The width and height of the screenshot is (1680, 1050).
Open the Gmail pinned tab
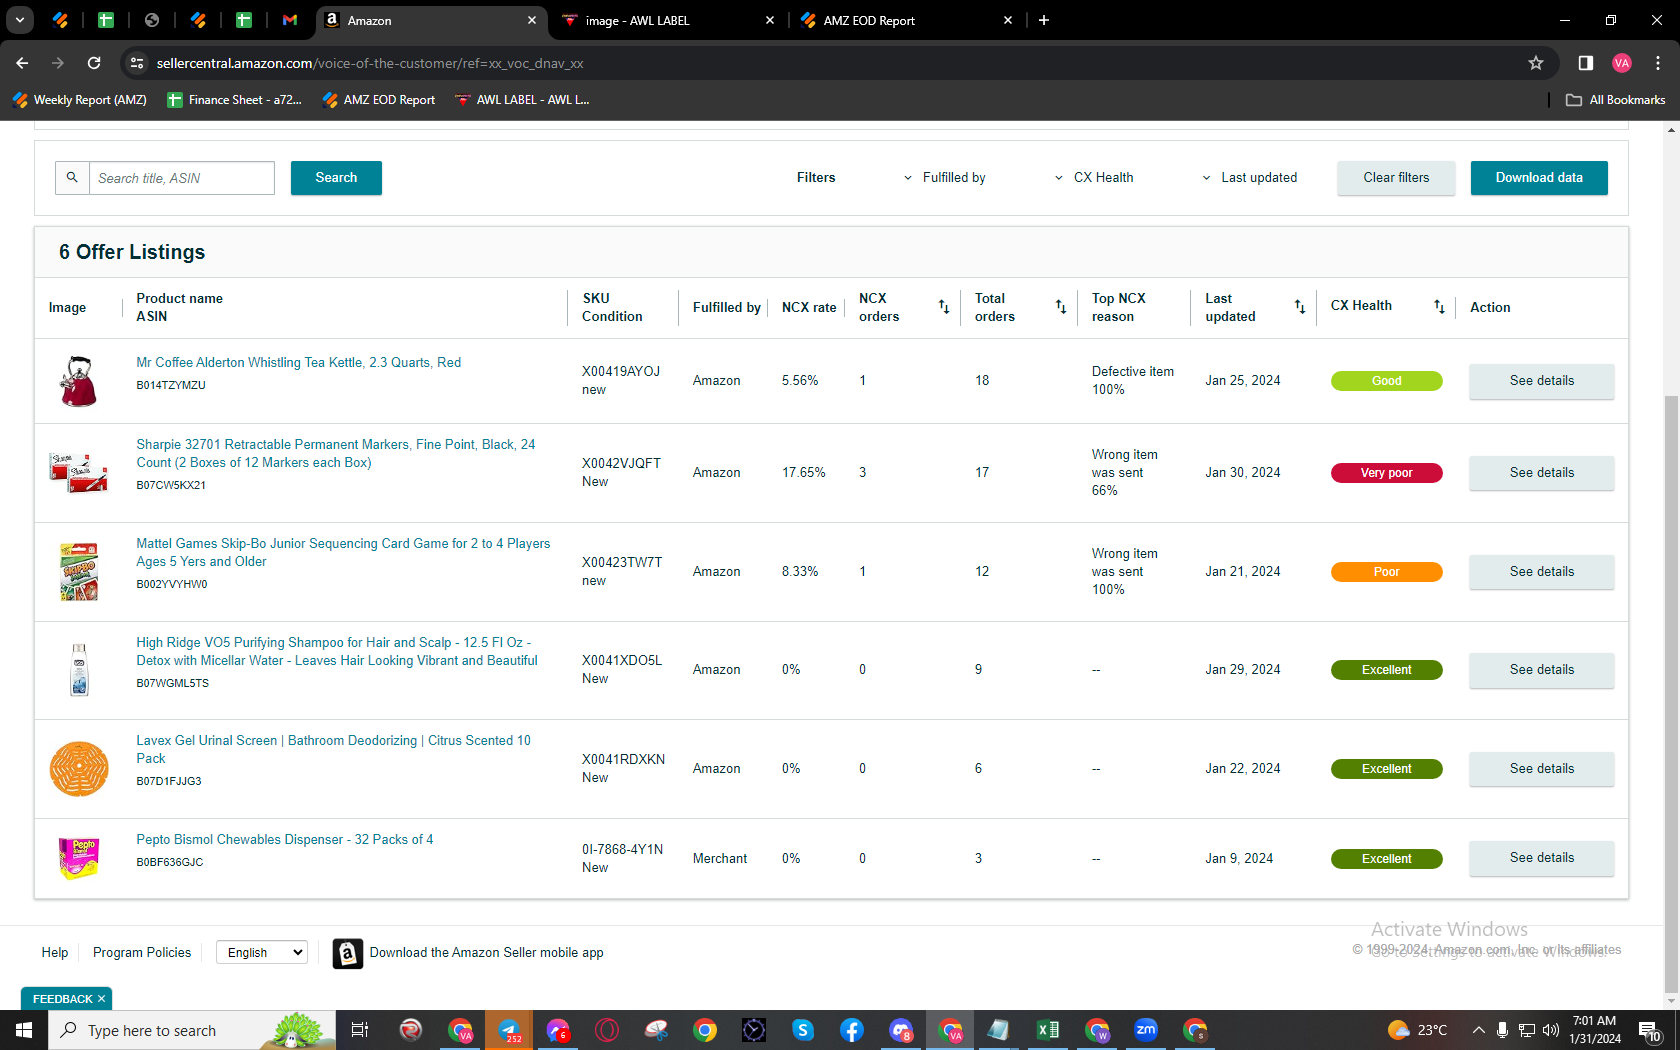tap(290, 20)
